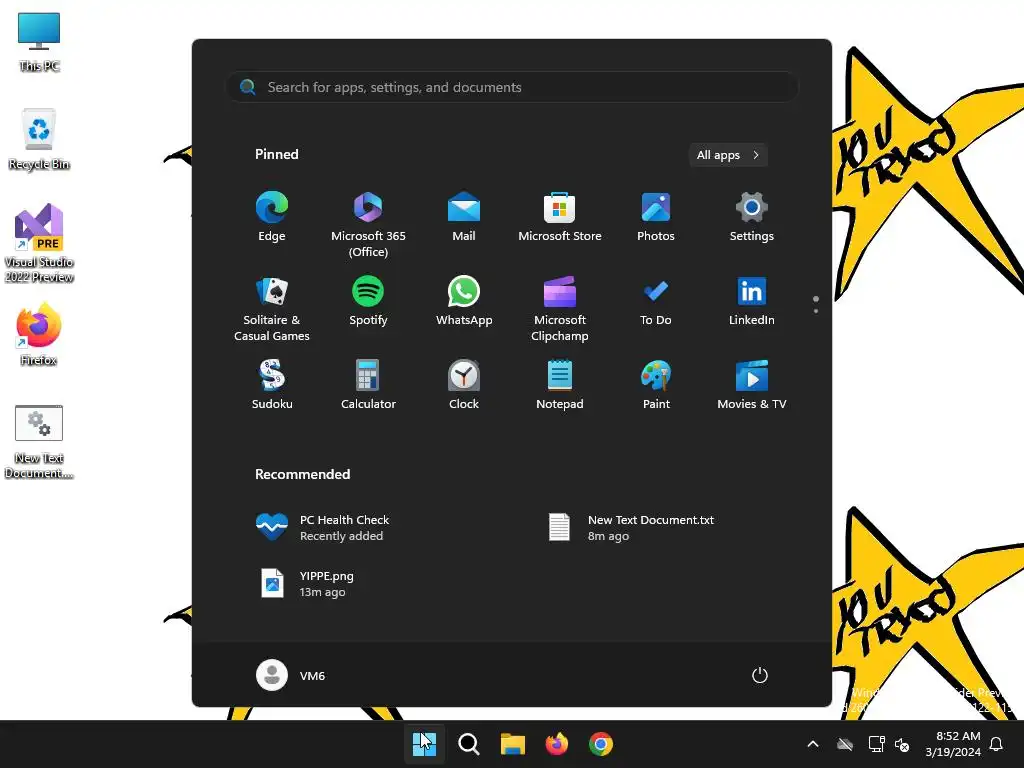Click the muted volume tray icon
This screenshot has height=768, width=1024.
pos(902,744)
